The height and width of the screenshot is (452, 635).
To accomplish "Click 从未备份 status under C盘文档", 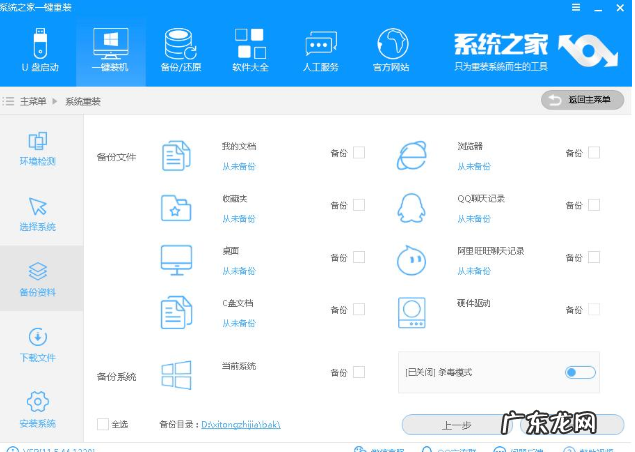I will pyautogui.click(x=239, y=323).
